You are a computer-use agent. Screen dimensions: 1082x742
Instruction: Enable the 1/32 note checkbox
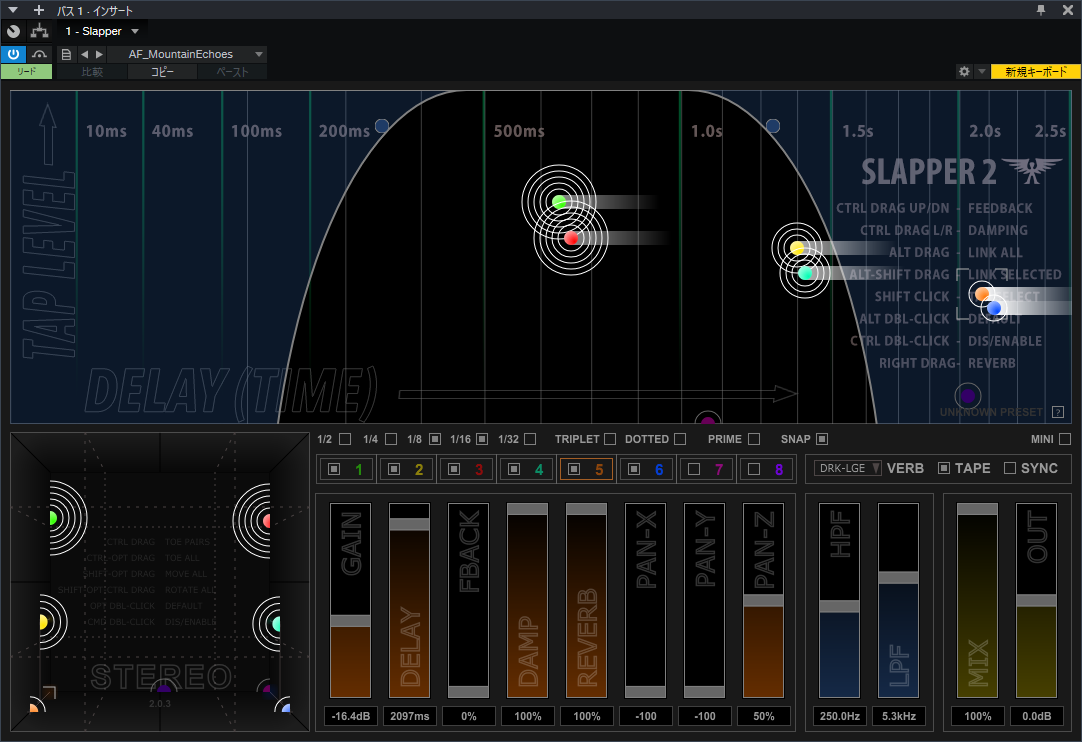coord(530,439)
